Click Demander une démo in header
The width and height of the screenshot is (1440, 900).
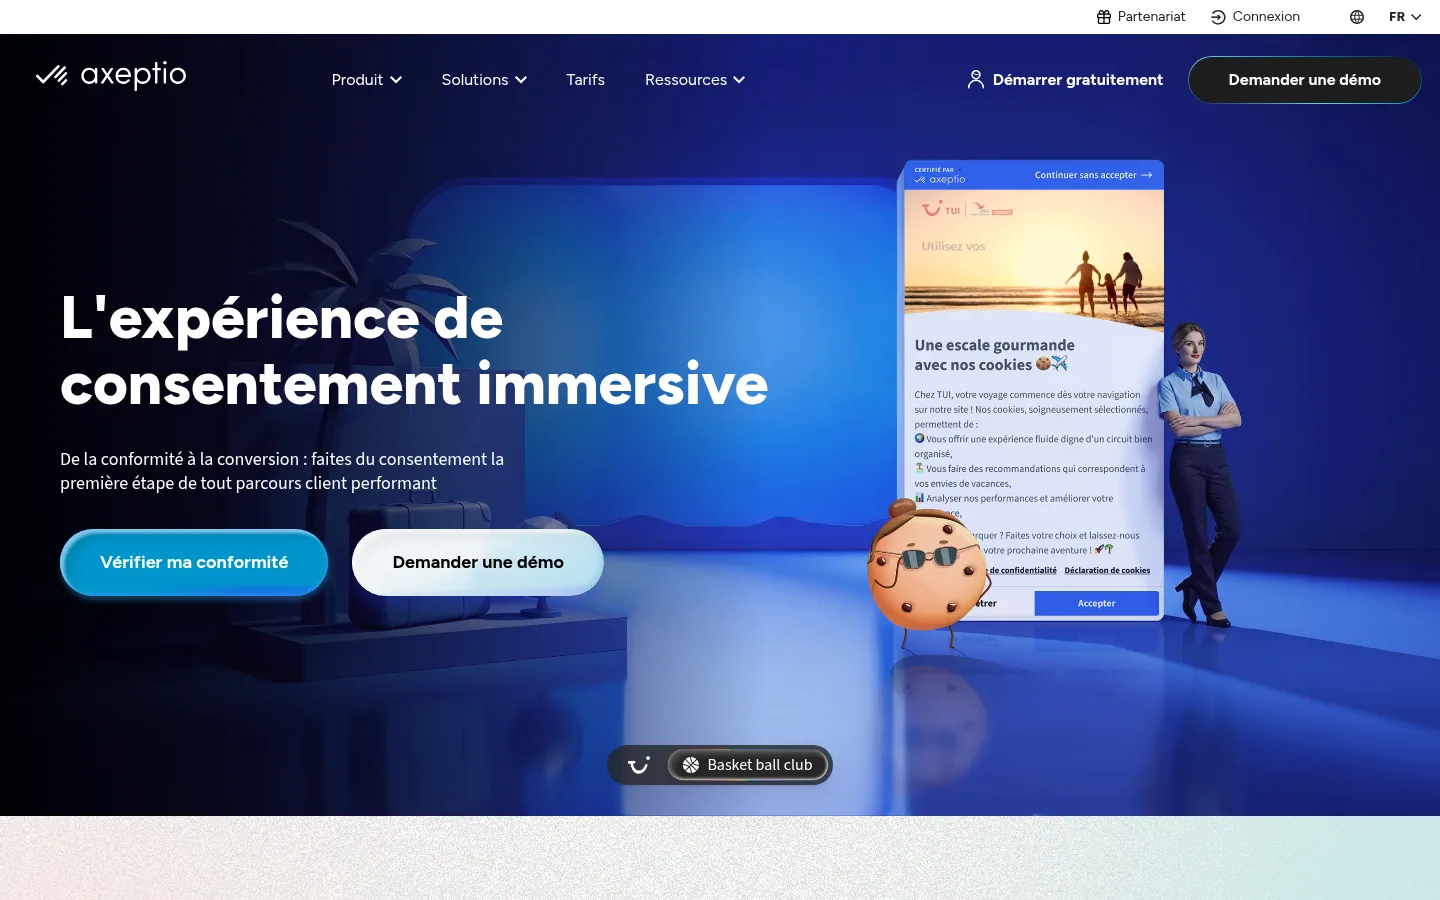tap(1304, 80)
